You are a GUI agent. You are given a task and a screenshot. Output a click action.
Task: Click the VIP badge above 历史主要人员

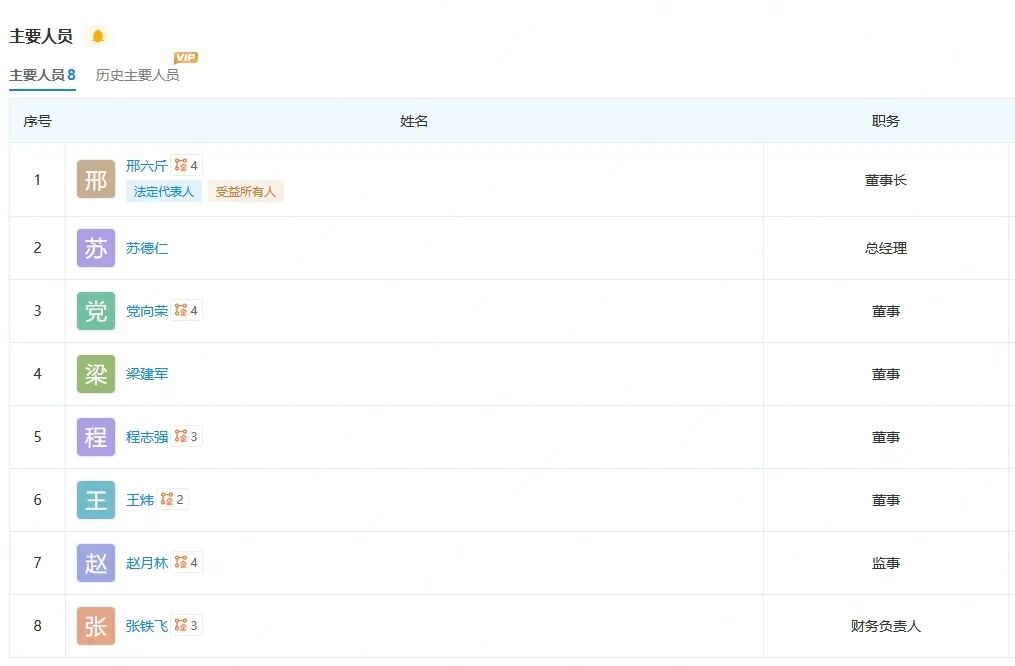click(186, 58)
